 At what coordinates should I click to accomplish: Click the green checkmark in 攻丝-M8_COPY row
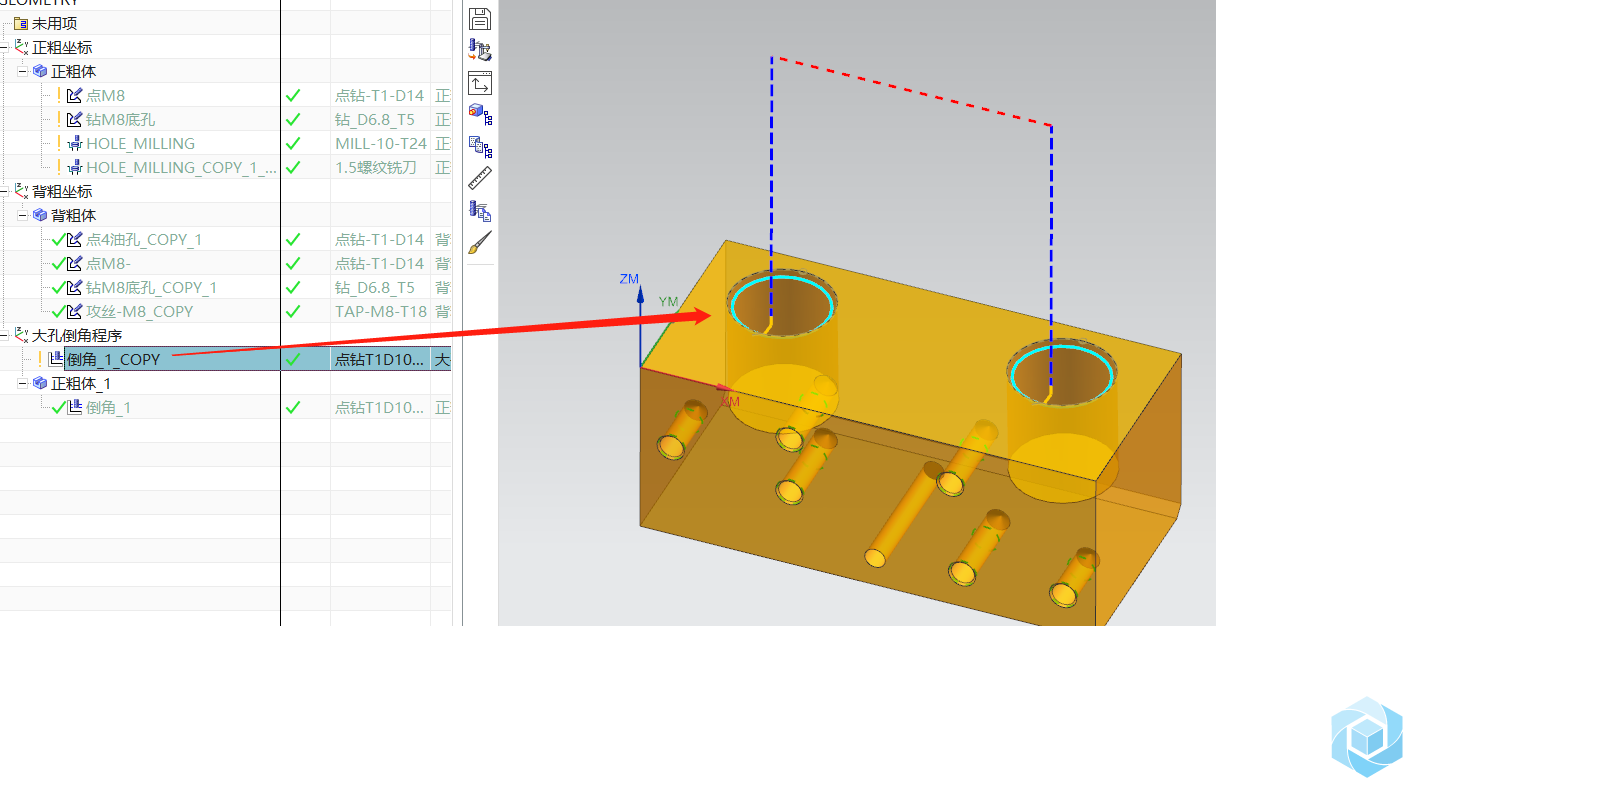(x=293, y=311)
